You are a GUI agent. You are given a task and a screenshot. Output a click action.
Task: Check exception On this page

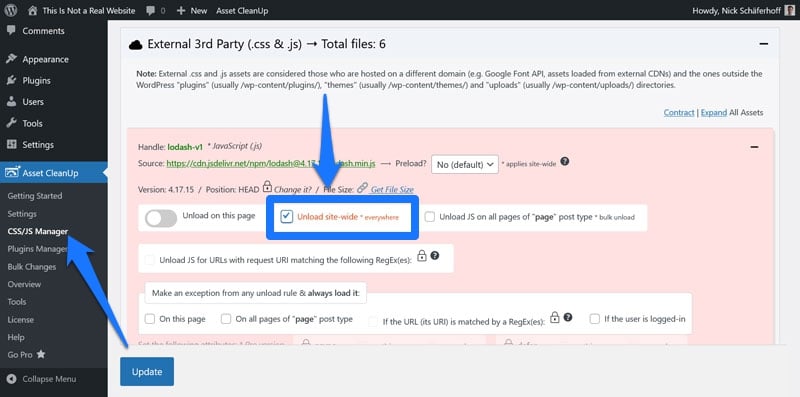(x=149, y=319)
